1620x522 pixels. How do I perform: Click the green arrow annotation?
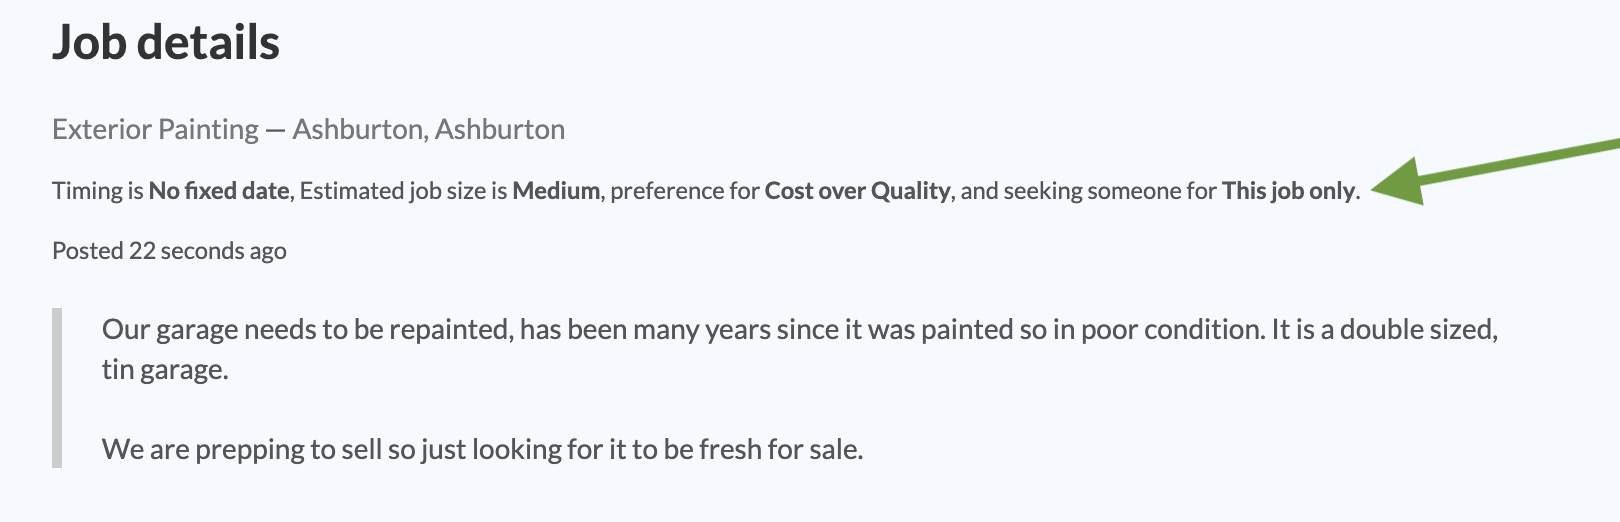1495,170
